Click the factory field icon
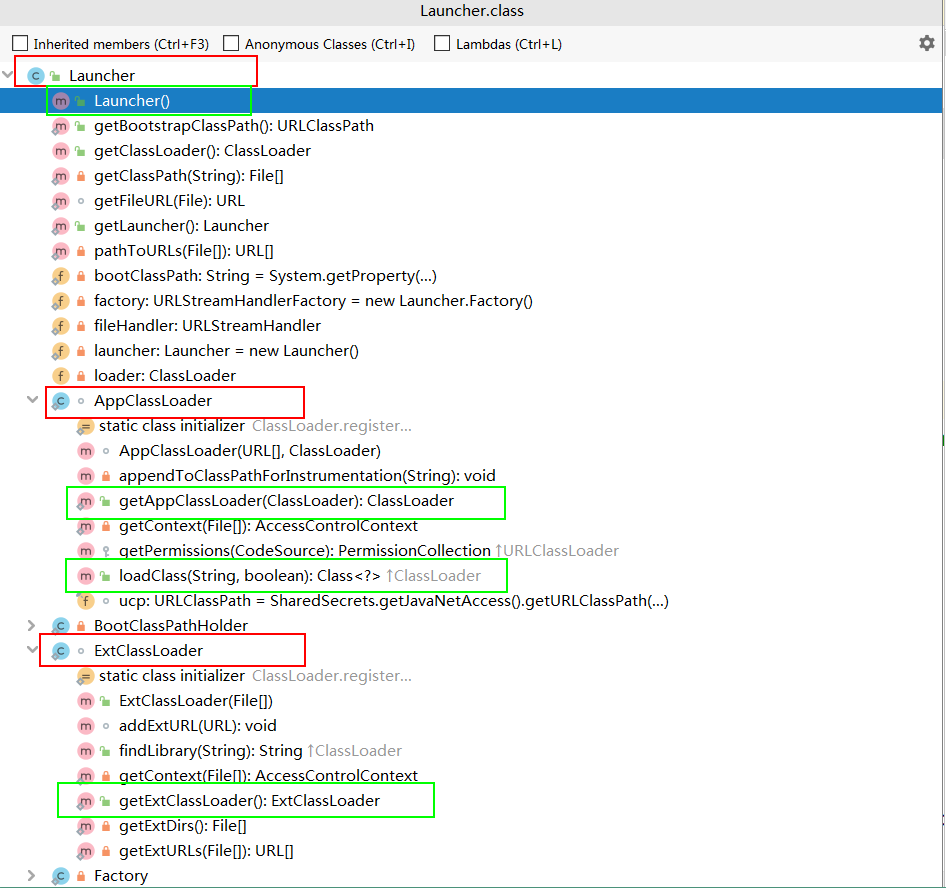This screenshot has width=946, height=889. [60, 301]
